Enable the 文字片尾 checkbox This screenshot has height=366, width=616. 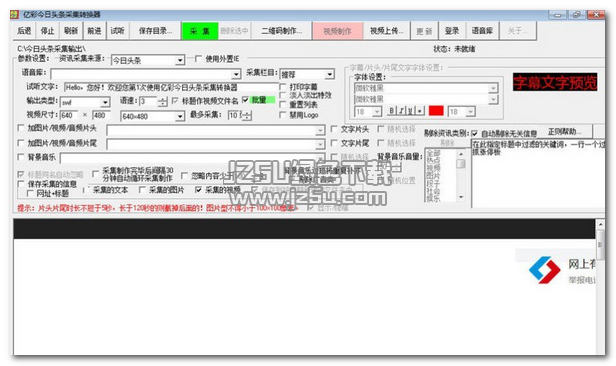pos(334,143)
